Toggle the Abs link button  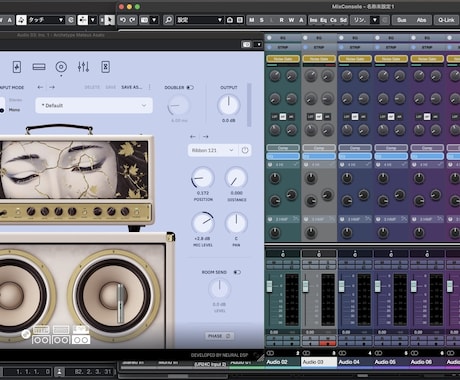tap(421, 20)
